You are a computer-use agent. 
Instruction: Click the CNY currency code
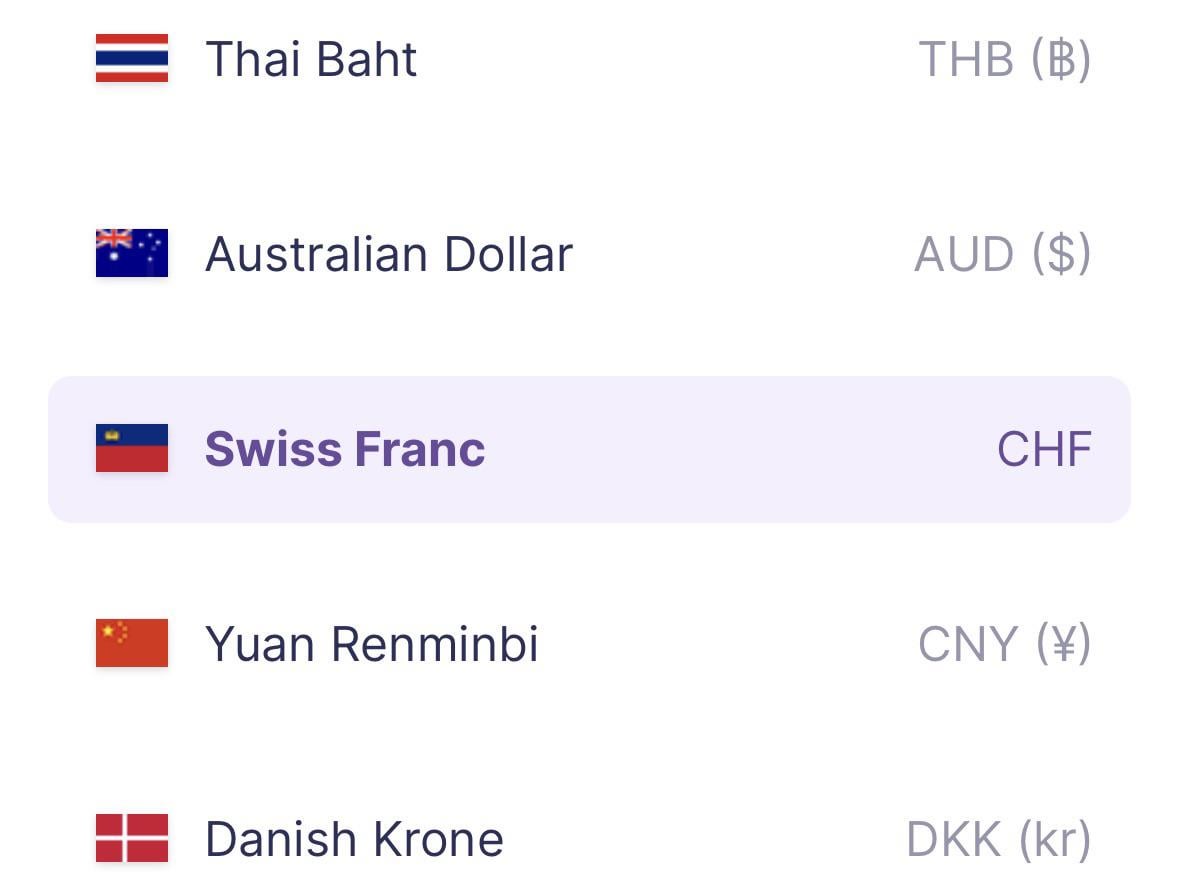click(967, 644)
